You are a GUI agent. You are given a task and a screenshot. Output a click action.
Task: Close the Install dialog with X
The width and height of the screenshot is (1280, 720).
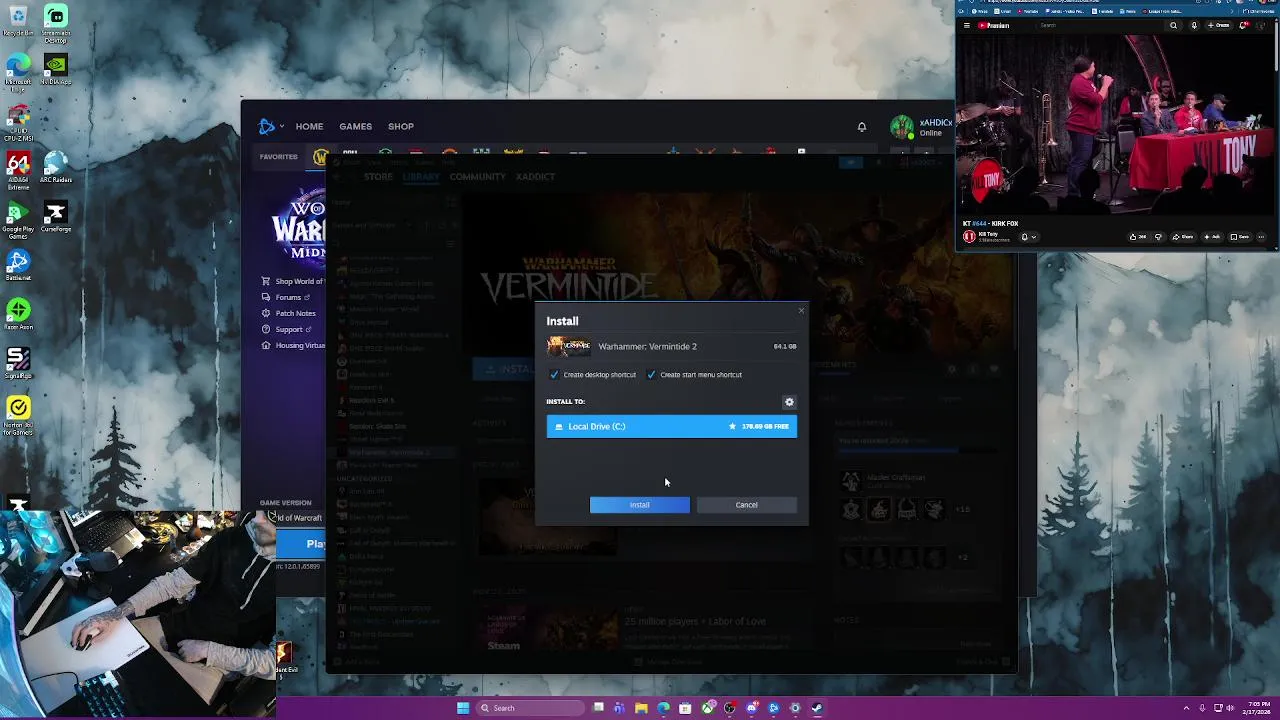click(x=800, y=311)
